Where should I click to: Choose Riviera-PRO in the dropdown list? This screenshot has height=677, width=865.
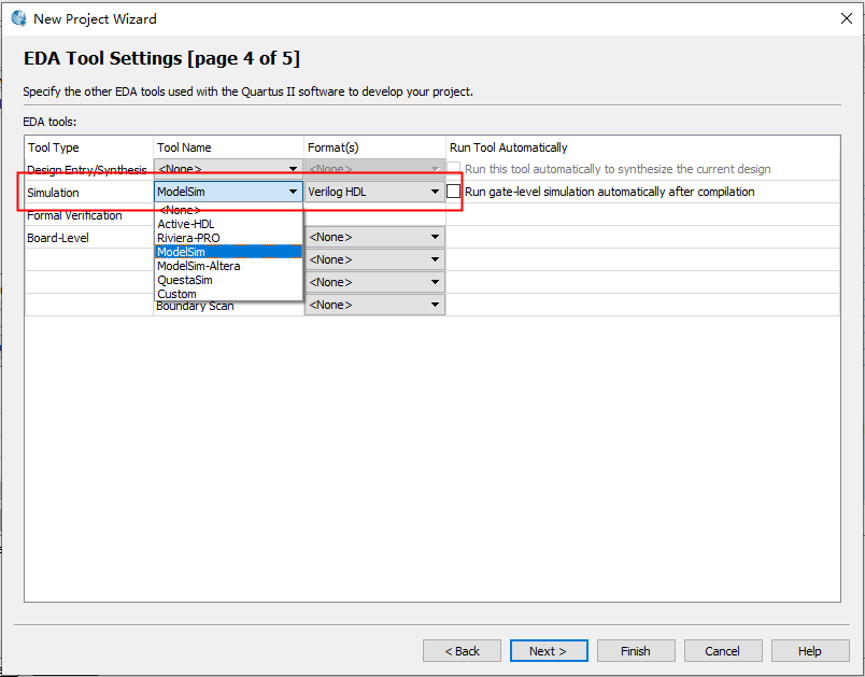[189, 238]
